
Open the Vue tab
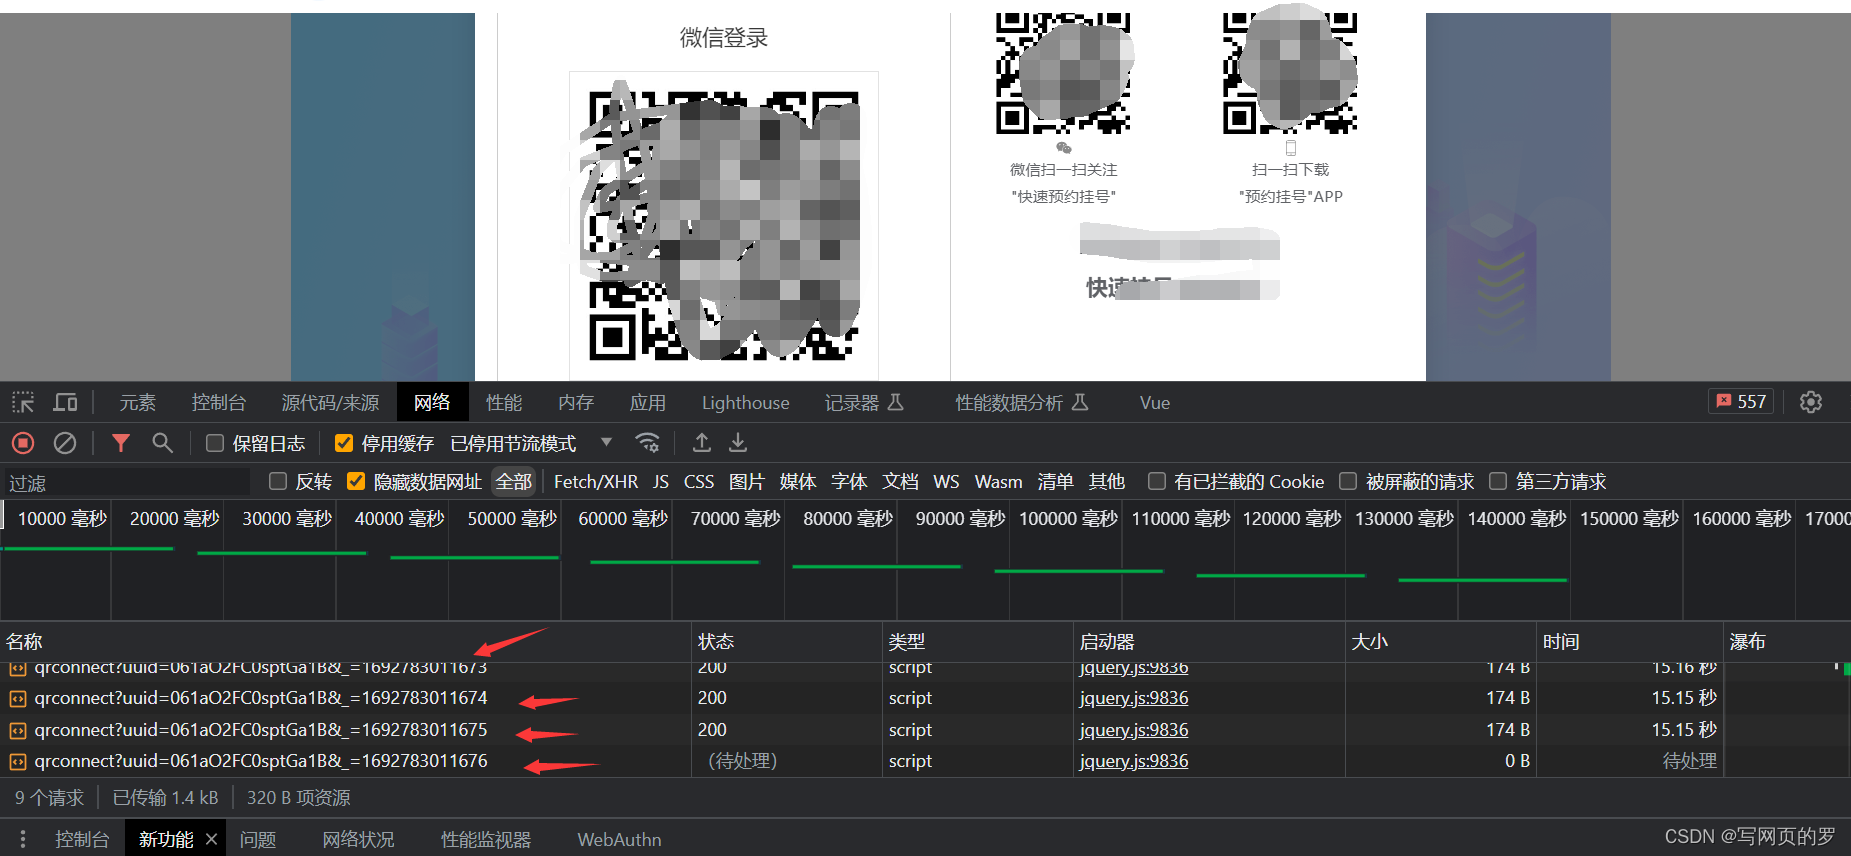[x=1155, y=402]
